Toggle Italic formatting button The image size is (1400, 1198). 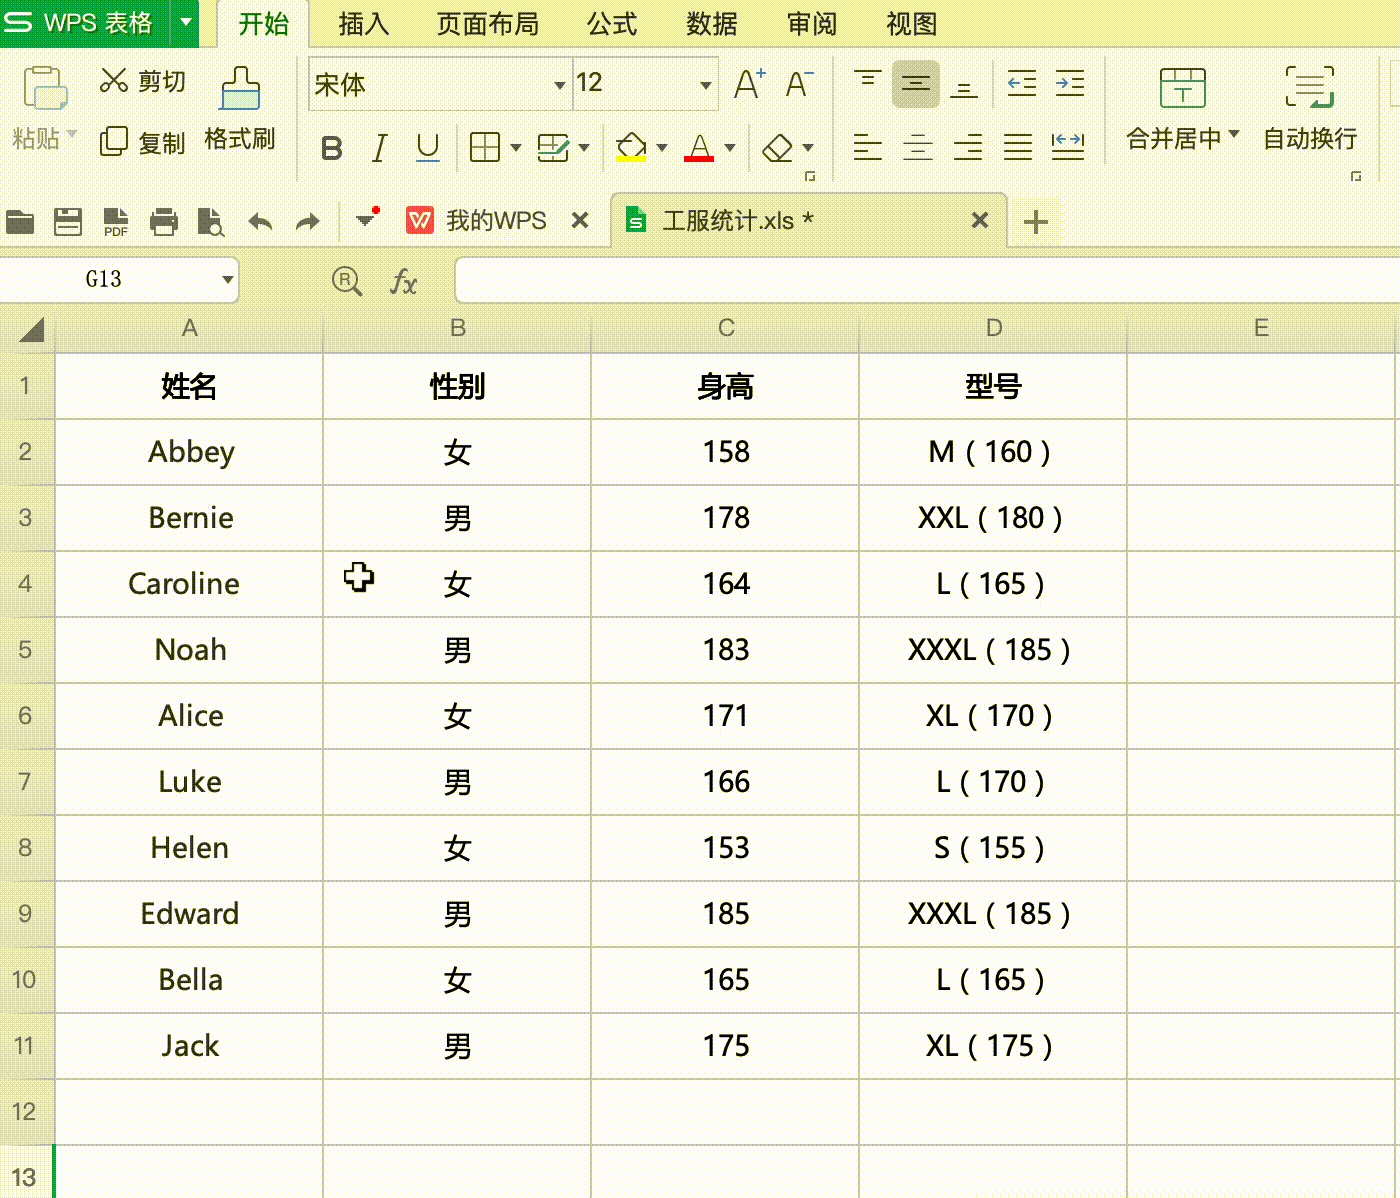[379, 149]
